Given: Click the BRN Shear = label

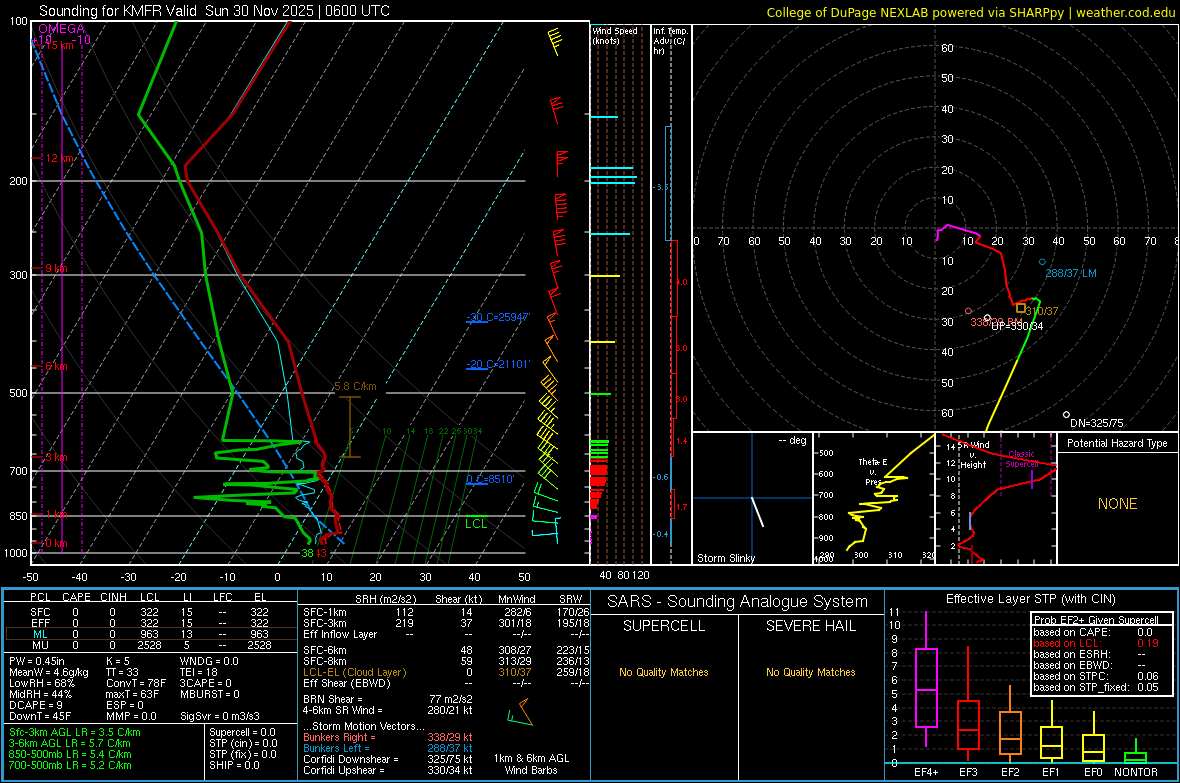Looking at the screenshot, I should (x=333, y=699).
